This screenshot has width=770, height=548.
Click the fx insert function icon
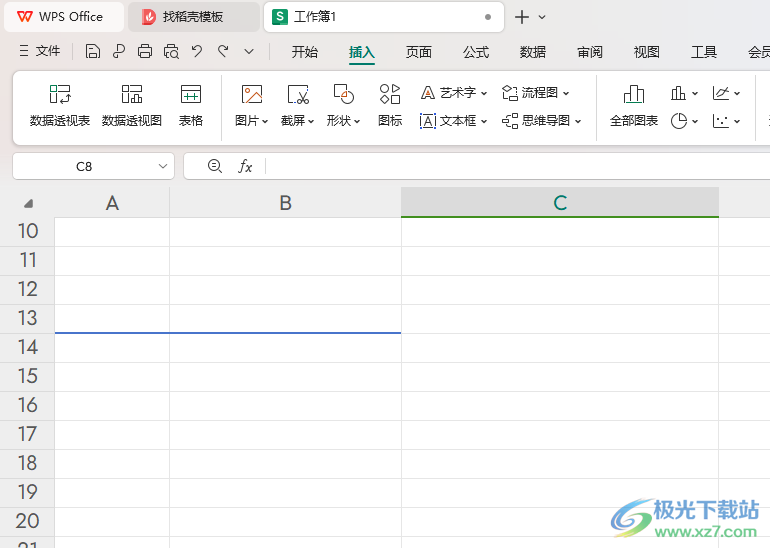245,166
